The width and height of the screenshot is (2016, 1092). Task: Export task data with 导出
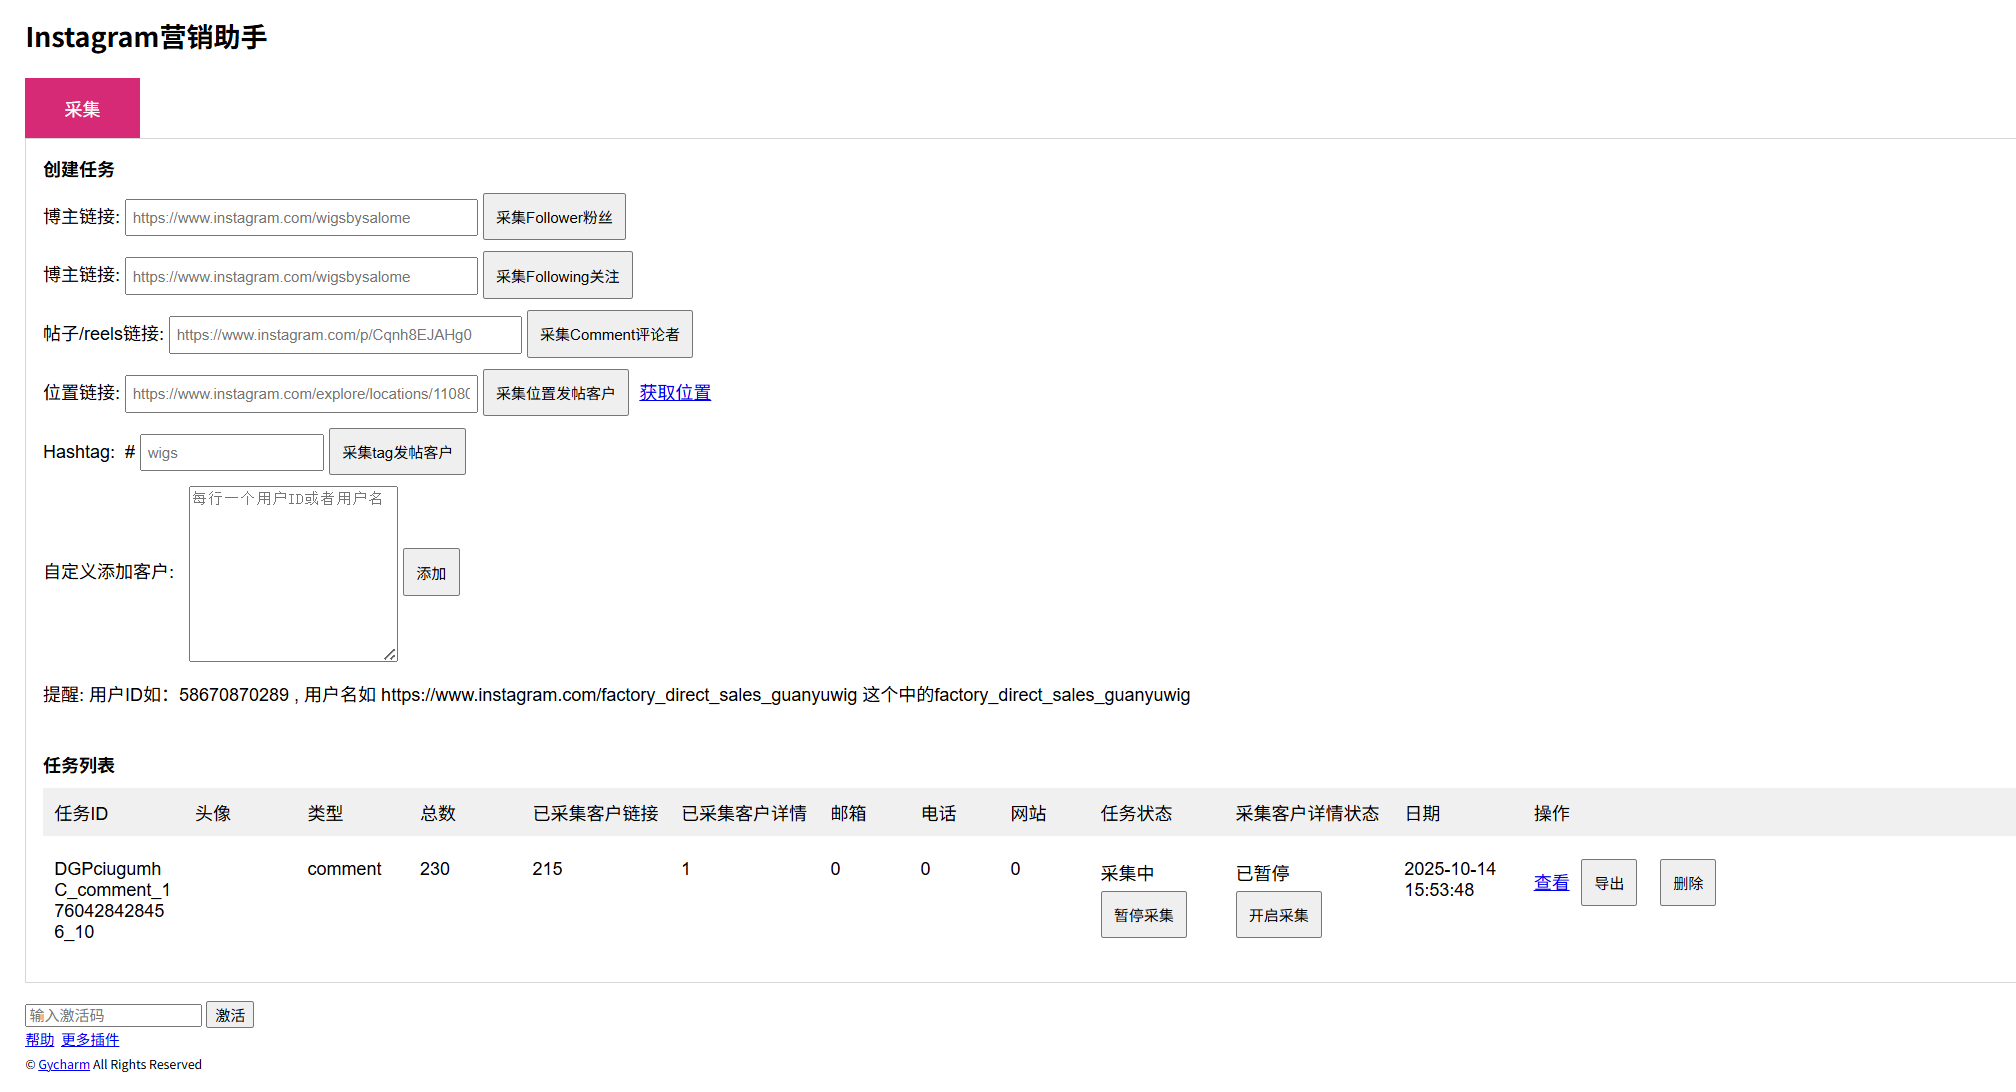(1608, 883)
